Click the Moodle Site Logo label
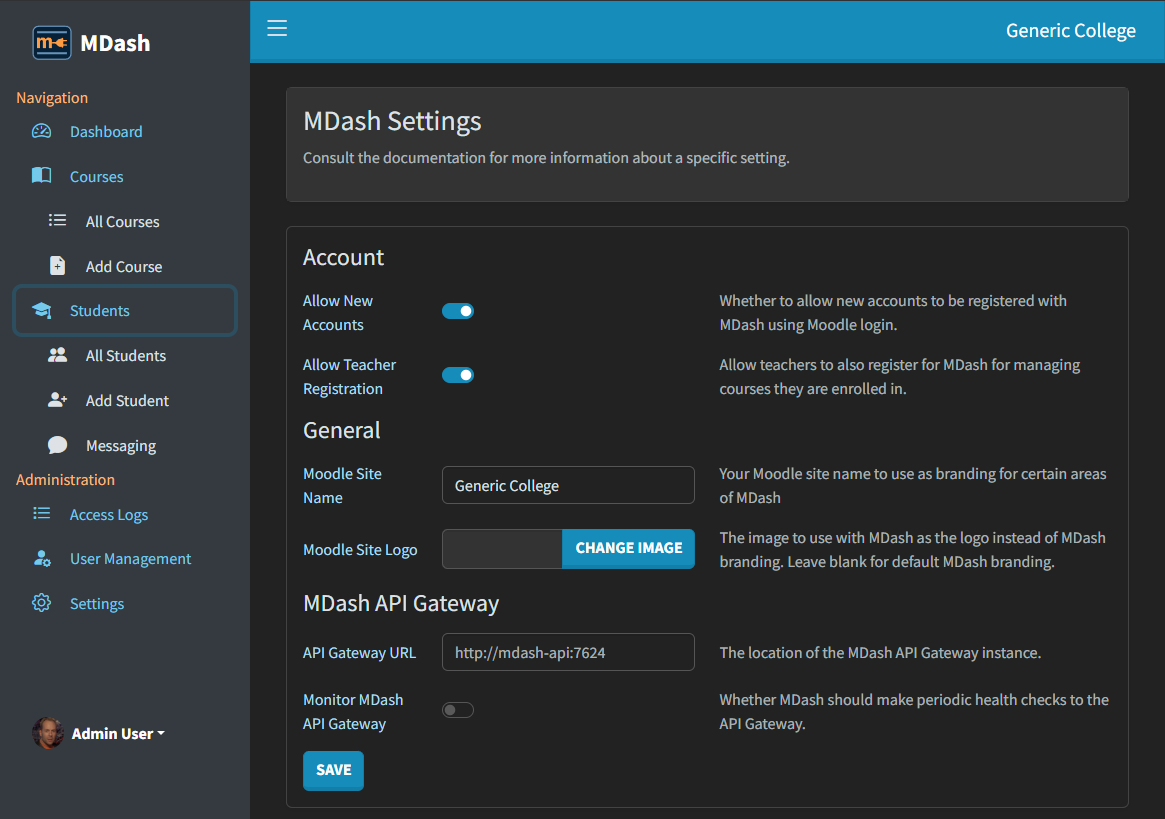The width and height of the screenshot is (1165, 819). (360, 550)
